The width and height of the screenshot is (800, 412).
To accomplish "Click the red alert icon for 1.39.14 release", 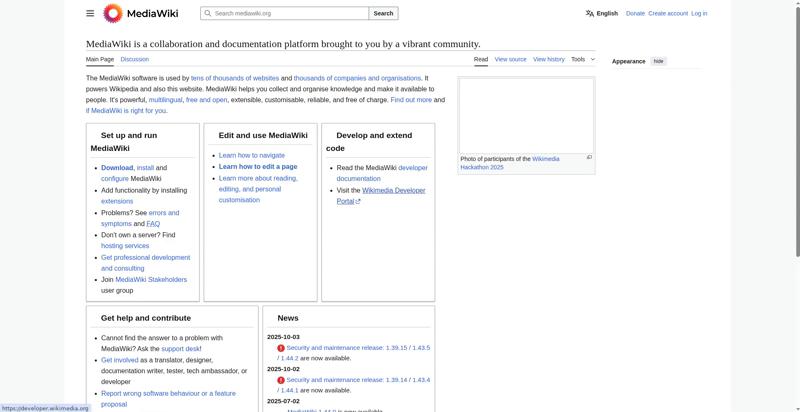I will tap(281, 380).
